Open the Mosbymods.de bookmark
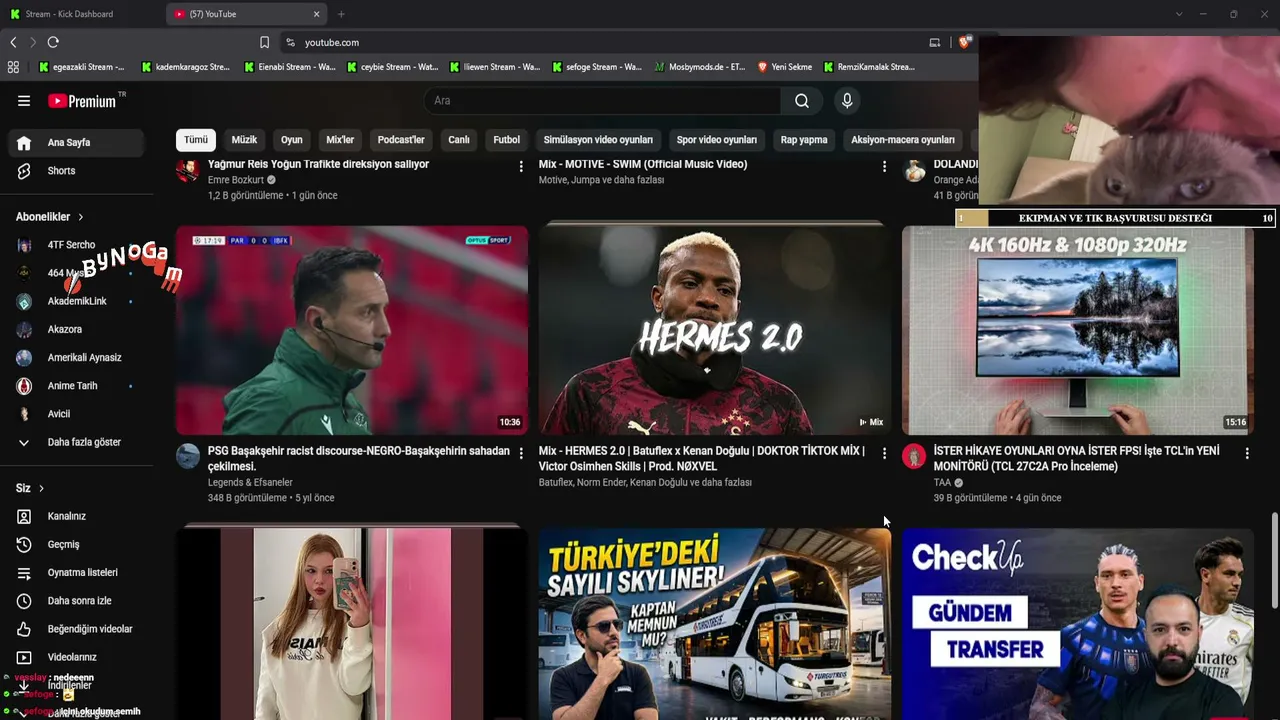1280x720 pixels. (700, 67)
